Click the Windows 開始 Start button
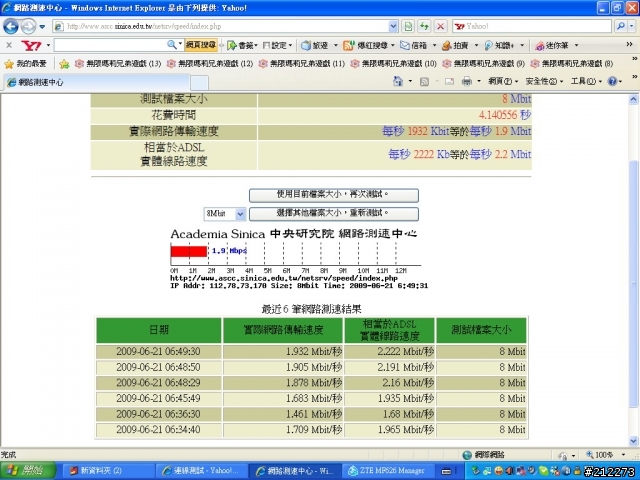 [x=28, y=471]
